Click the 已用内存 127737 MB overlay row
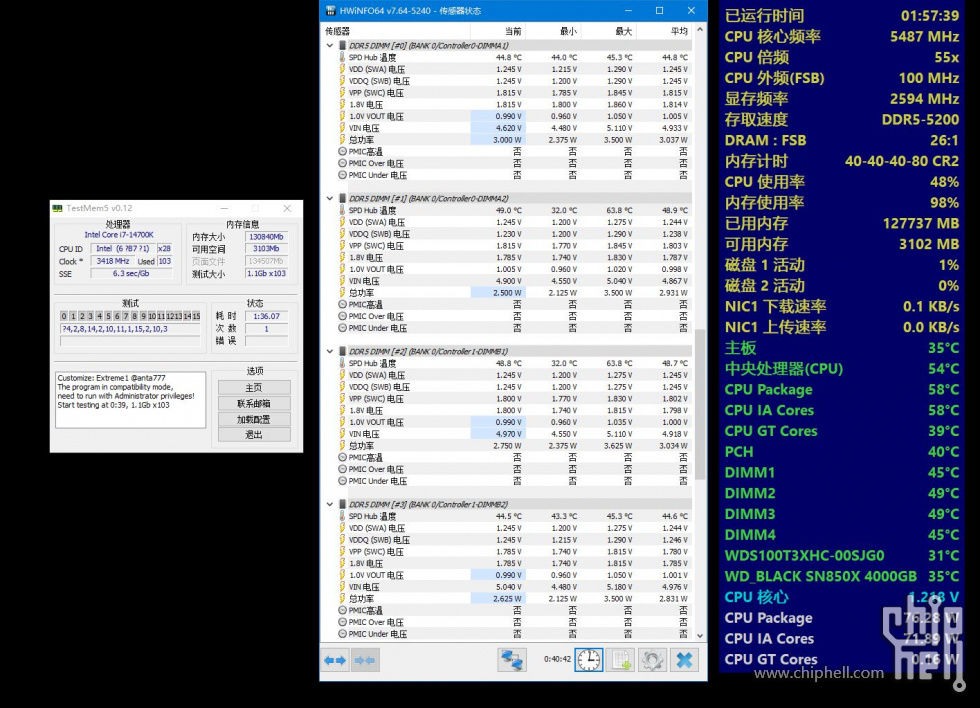This screenshot has height=708, width=980. click(x=841, y=224)
